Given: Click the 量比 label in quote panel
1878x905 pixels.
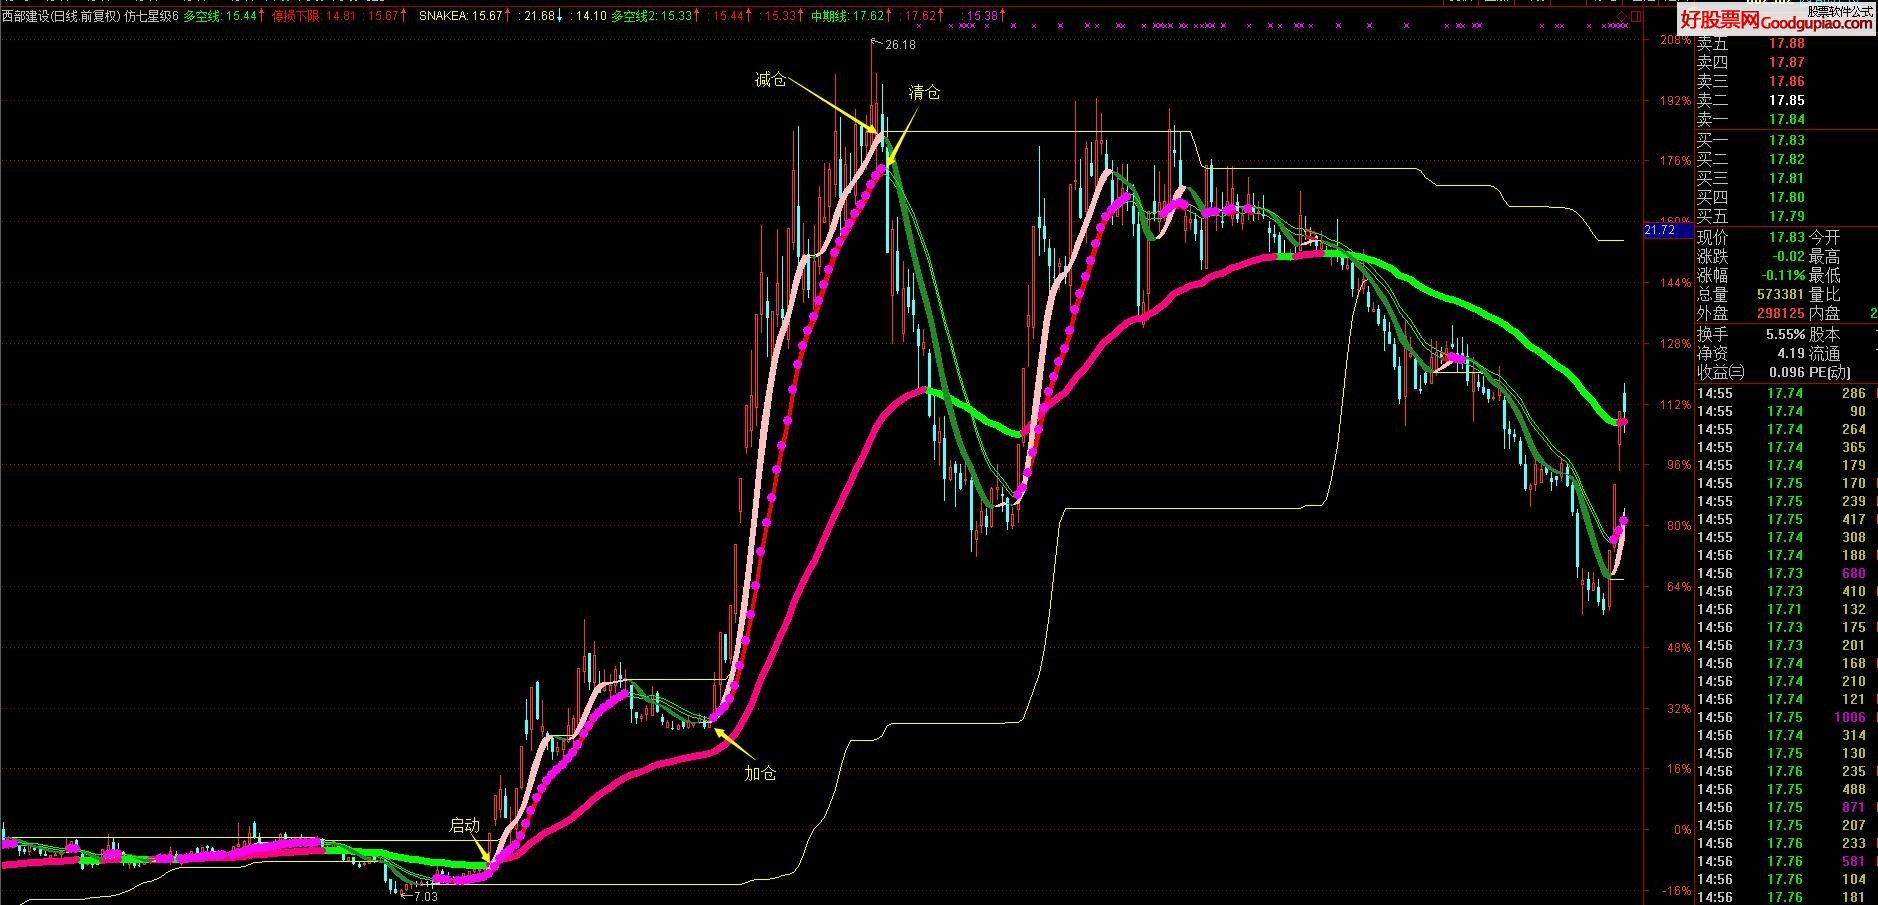Looking at the screenshot, I should click(x=1825, y=295).
